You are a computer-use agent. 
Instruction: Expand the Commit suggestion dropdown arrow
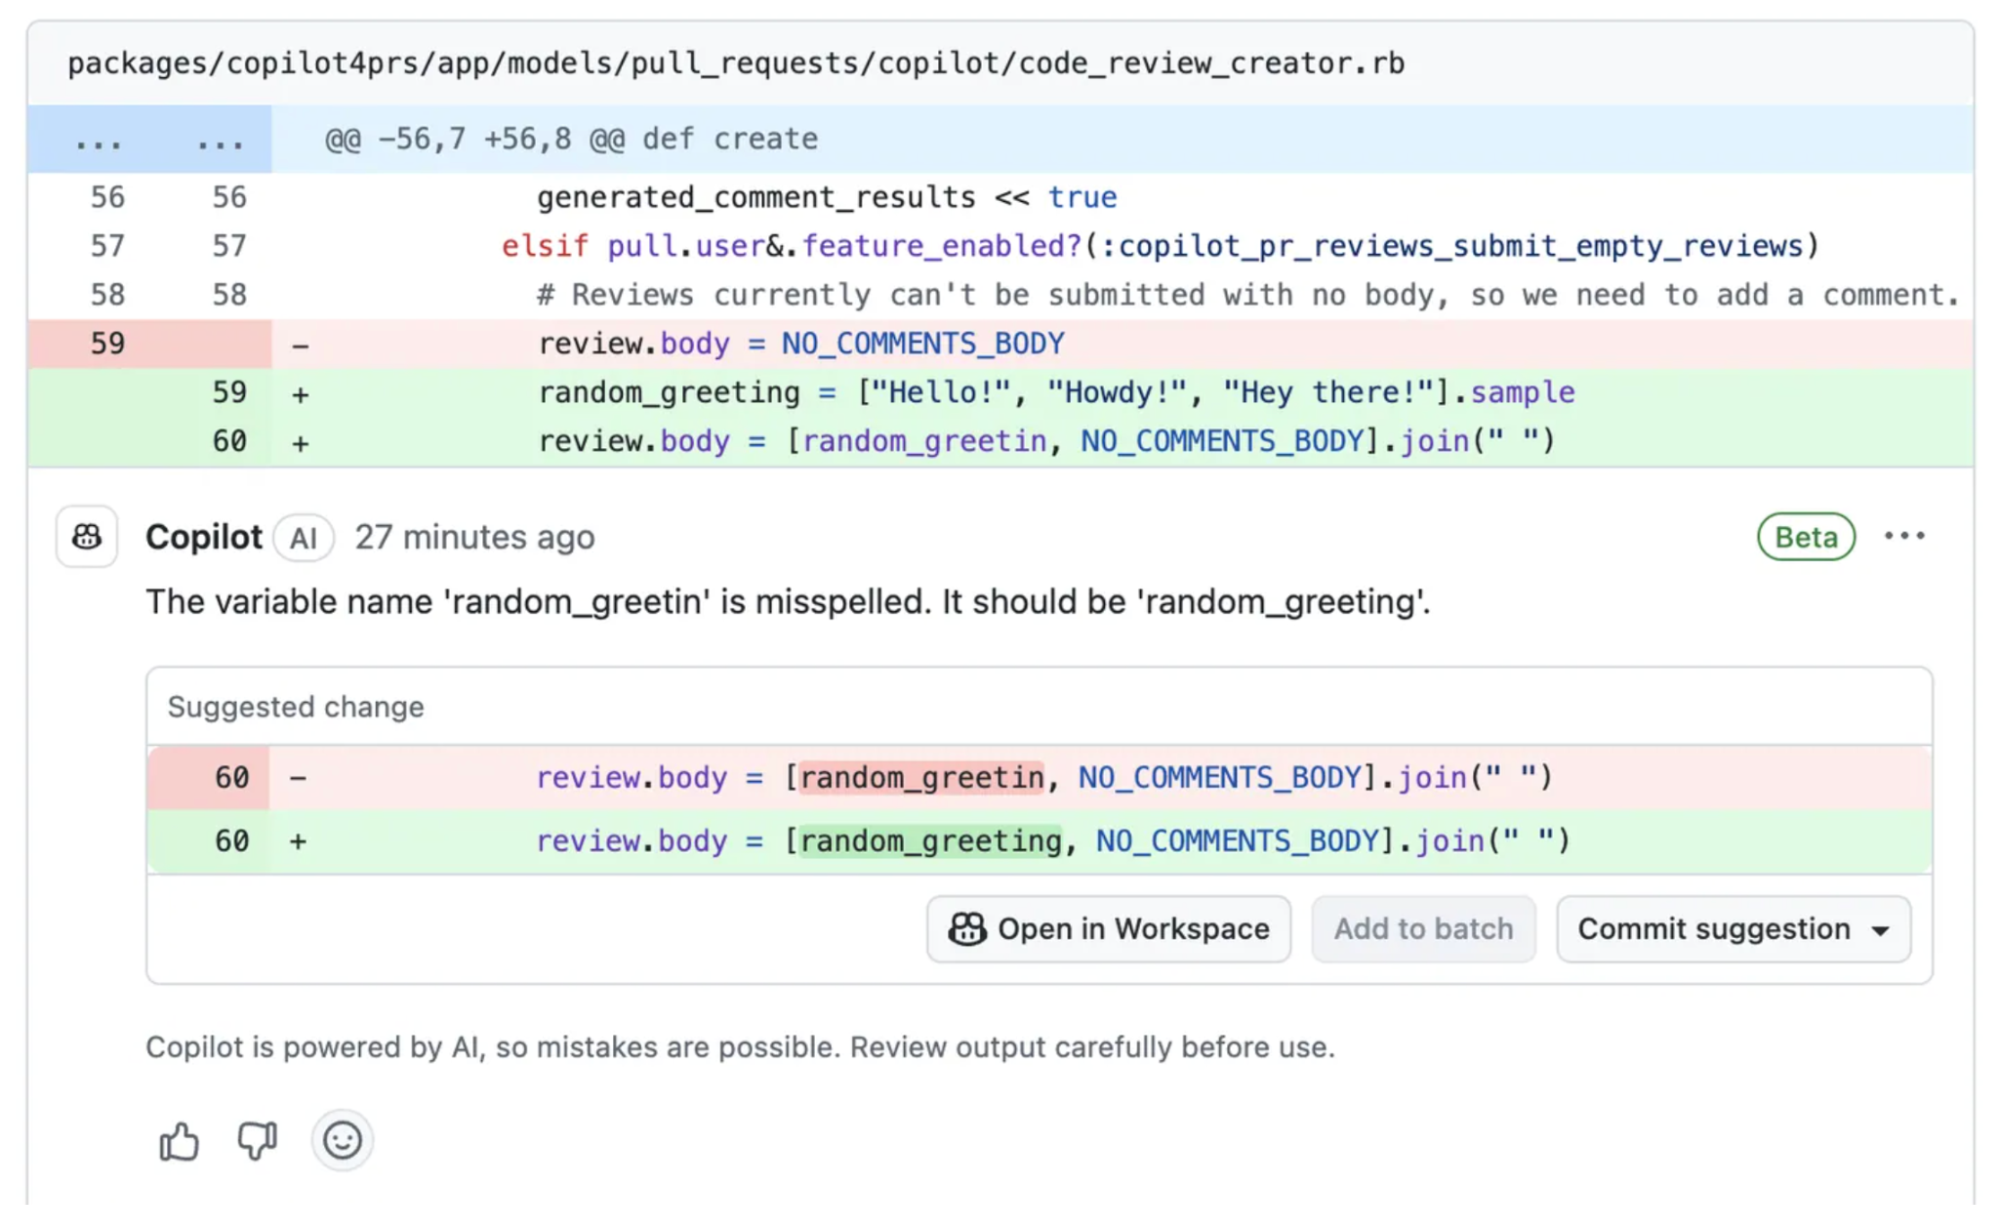click(1881, 930)
